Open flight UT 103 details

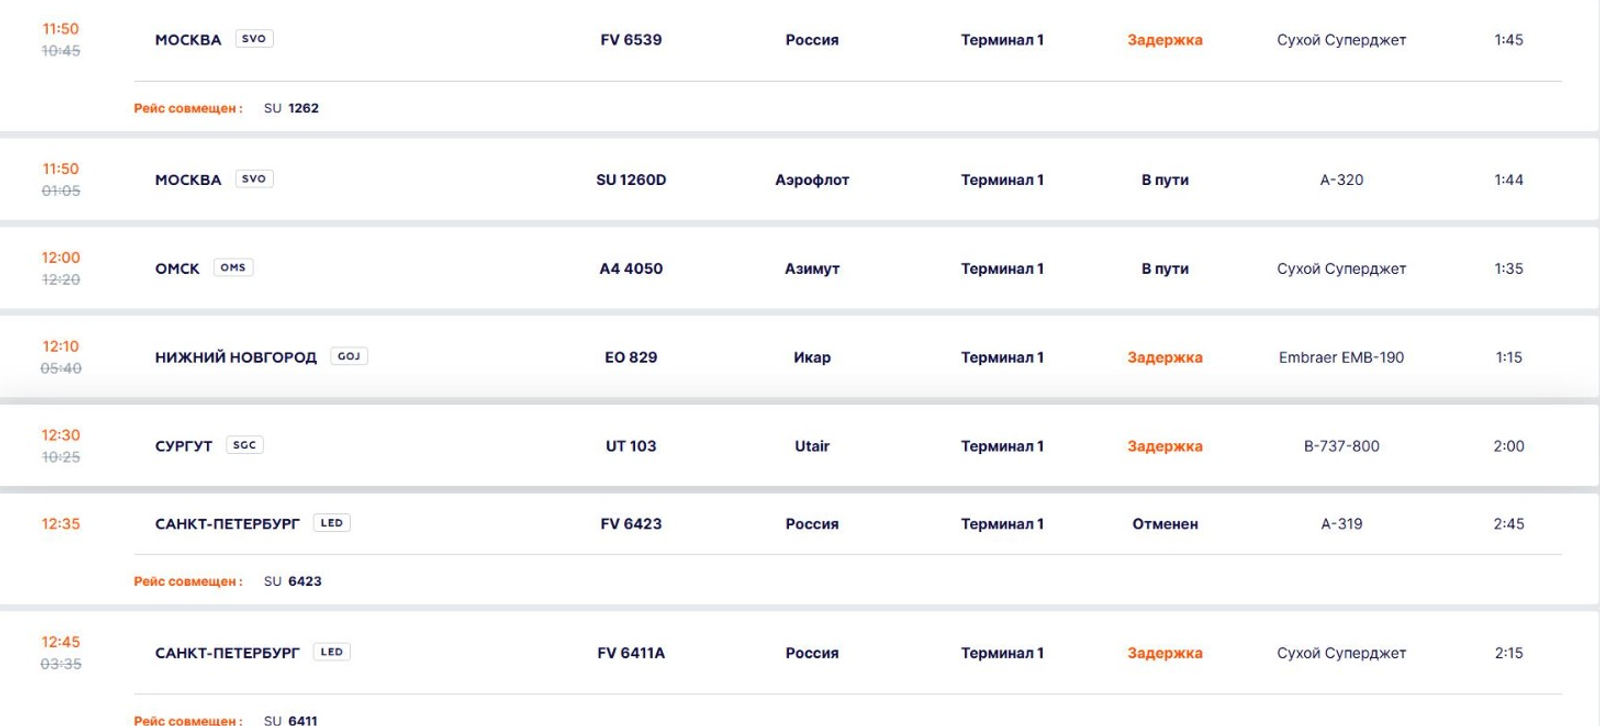tap(631, 446)
